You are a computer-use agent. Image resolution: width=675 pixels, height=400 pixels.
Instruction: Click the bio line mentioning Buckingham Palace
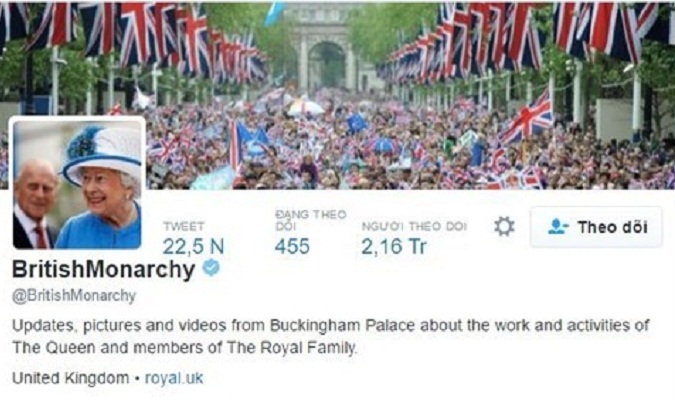pyautogui.click(x=330, y=326)
